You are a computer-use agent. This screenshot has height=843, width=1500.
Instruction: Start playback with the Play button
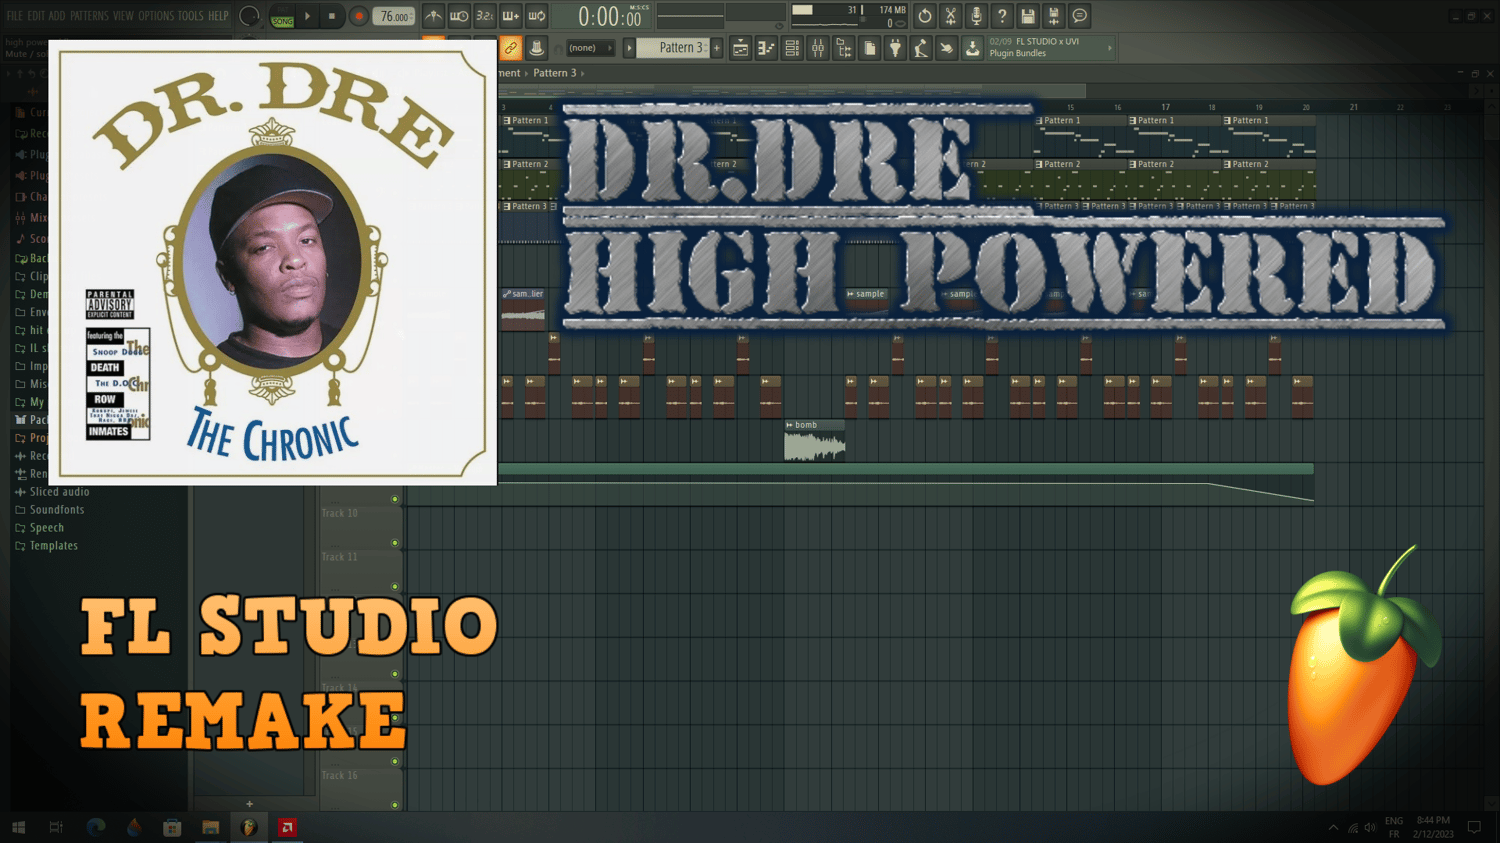pos(307,16)
